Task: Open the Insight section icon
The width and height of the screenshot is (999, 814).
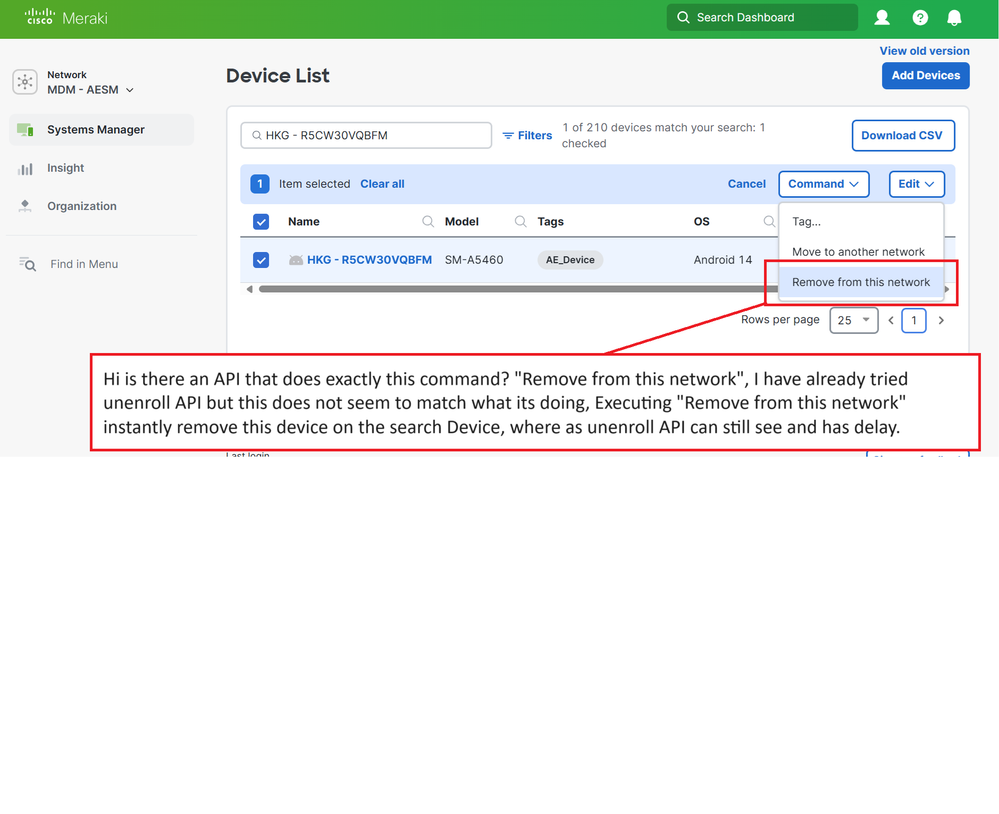Action: pos(25,169)
